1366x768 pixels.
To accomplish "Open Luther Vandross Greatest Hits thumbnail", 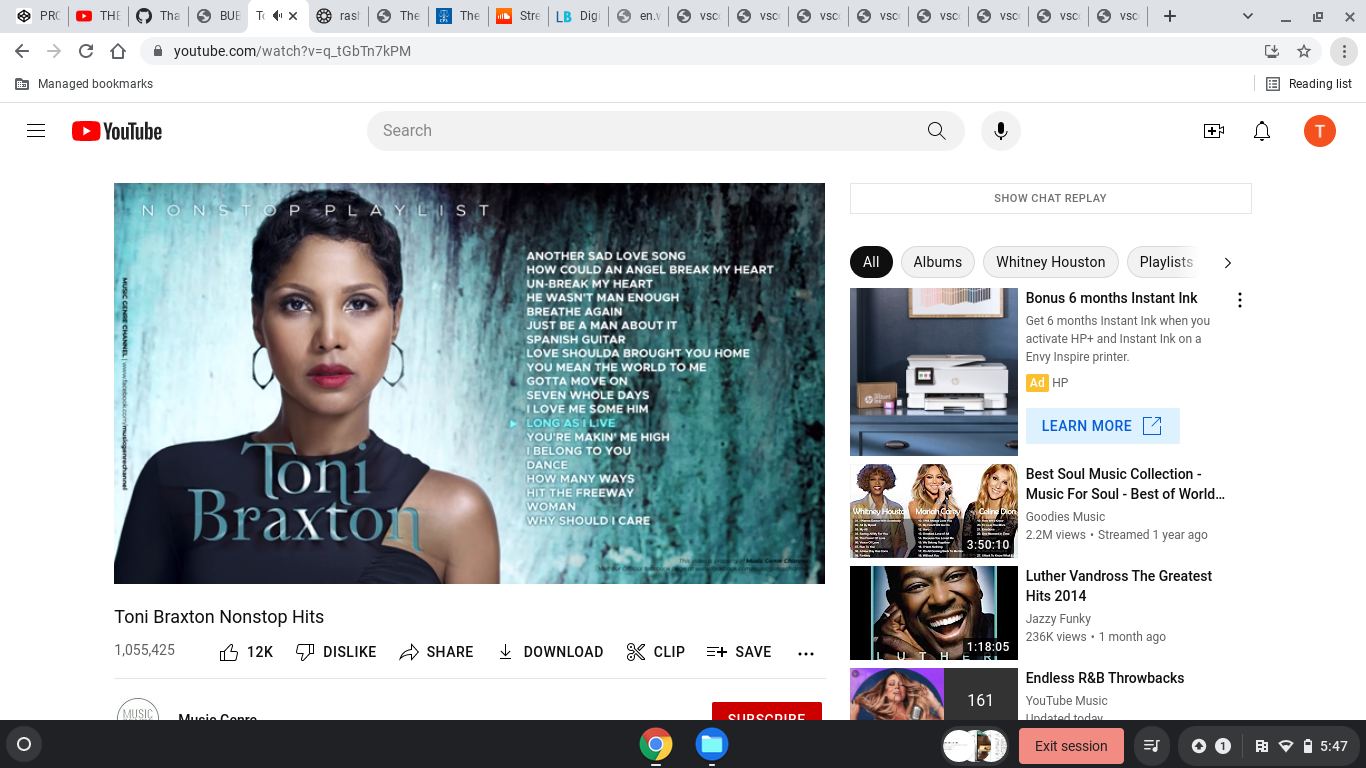I will click(934, 613).
